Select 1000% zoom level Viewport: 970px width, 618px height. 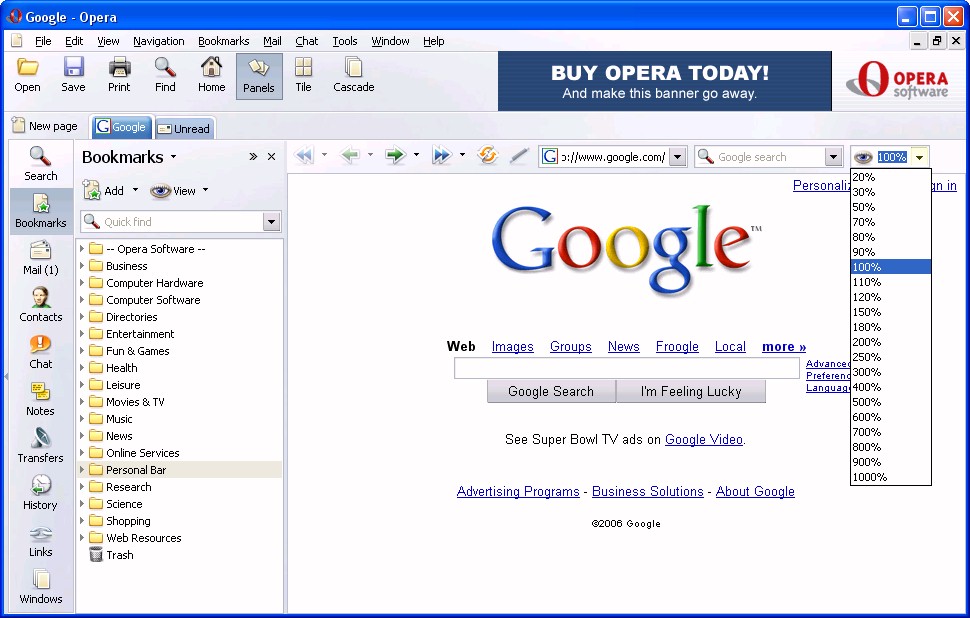pos(890,477)
